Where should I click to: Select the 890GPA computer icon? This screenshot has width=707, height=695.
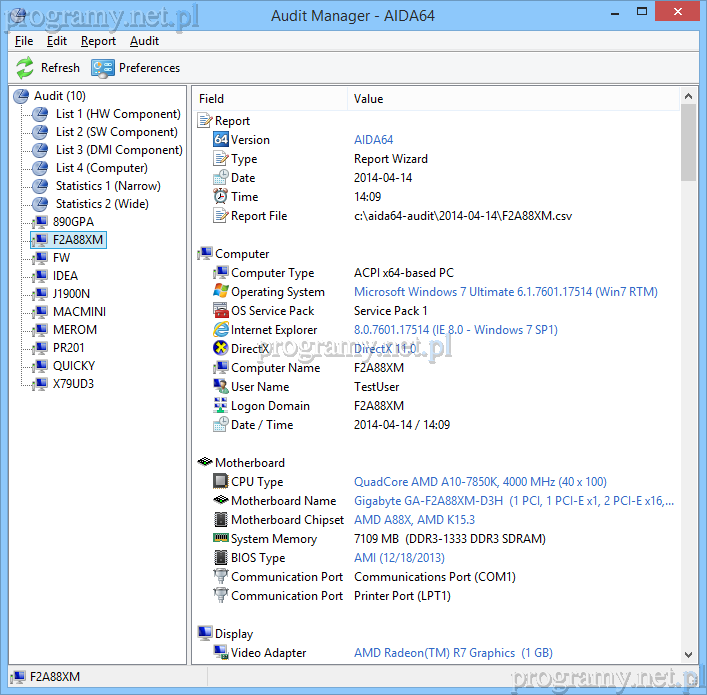click(40, 222)
